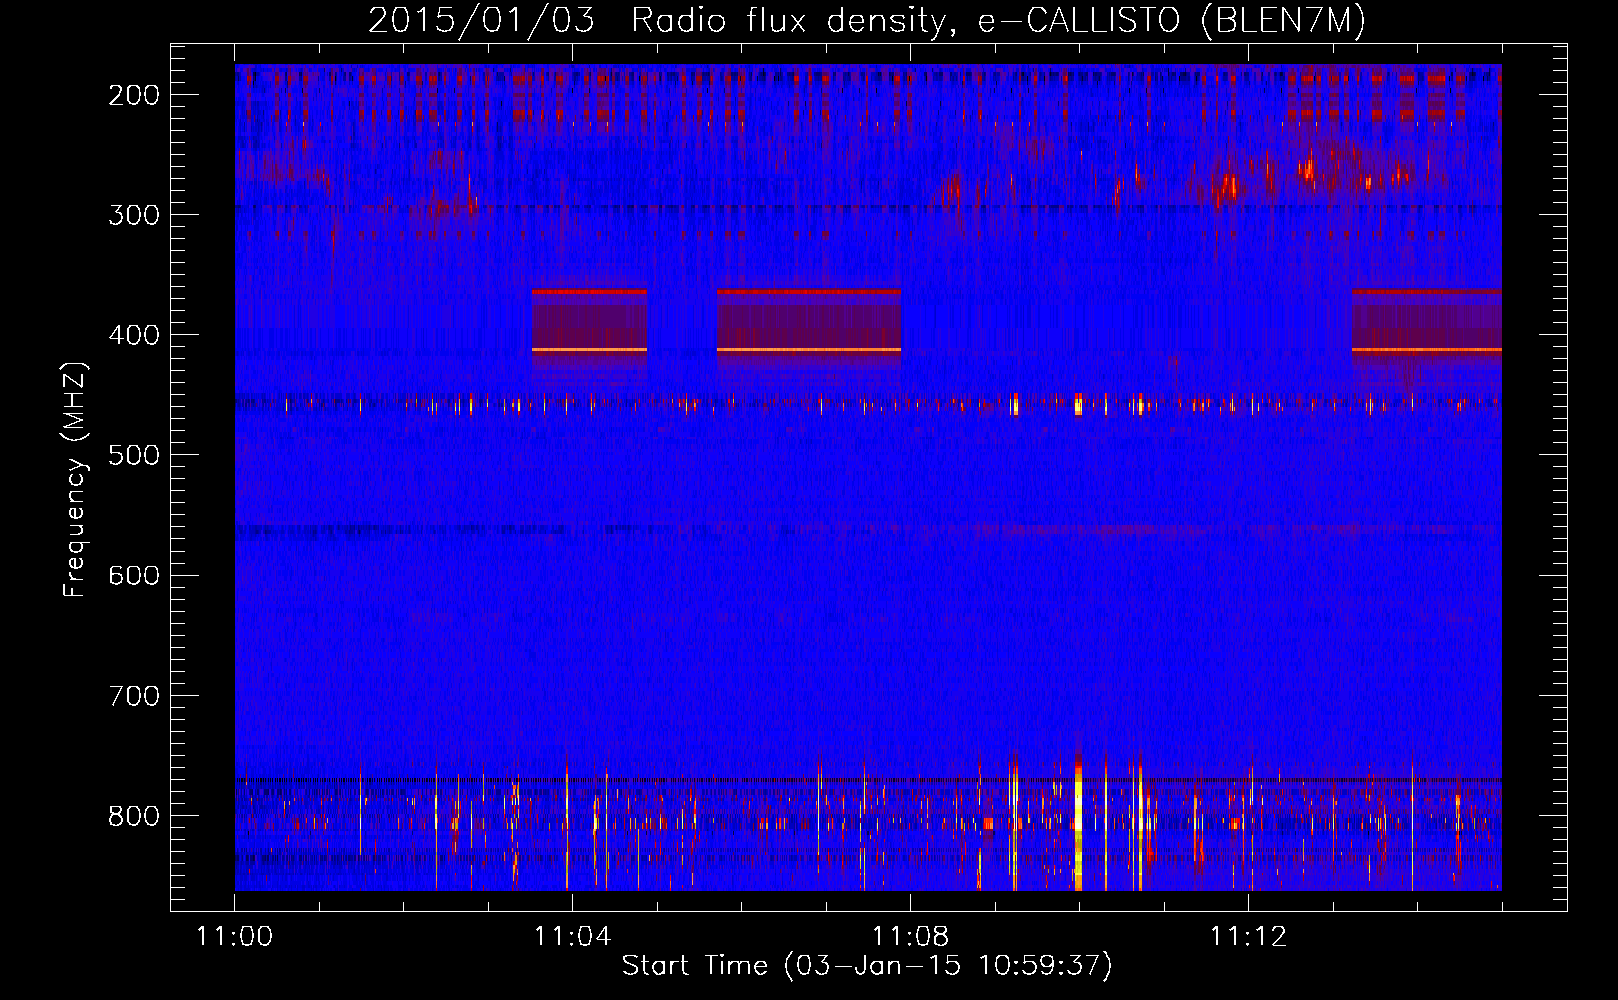1618x1000 pixels.
Task: Click the 800 frequency tick label
Action: click(x=134, y=816)
